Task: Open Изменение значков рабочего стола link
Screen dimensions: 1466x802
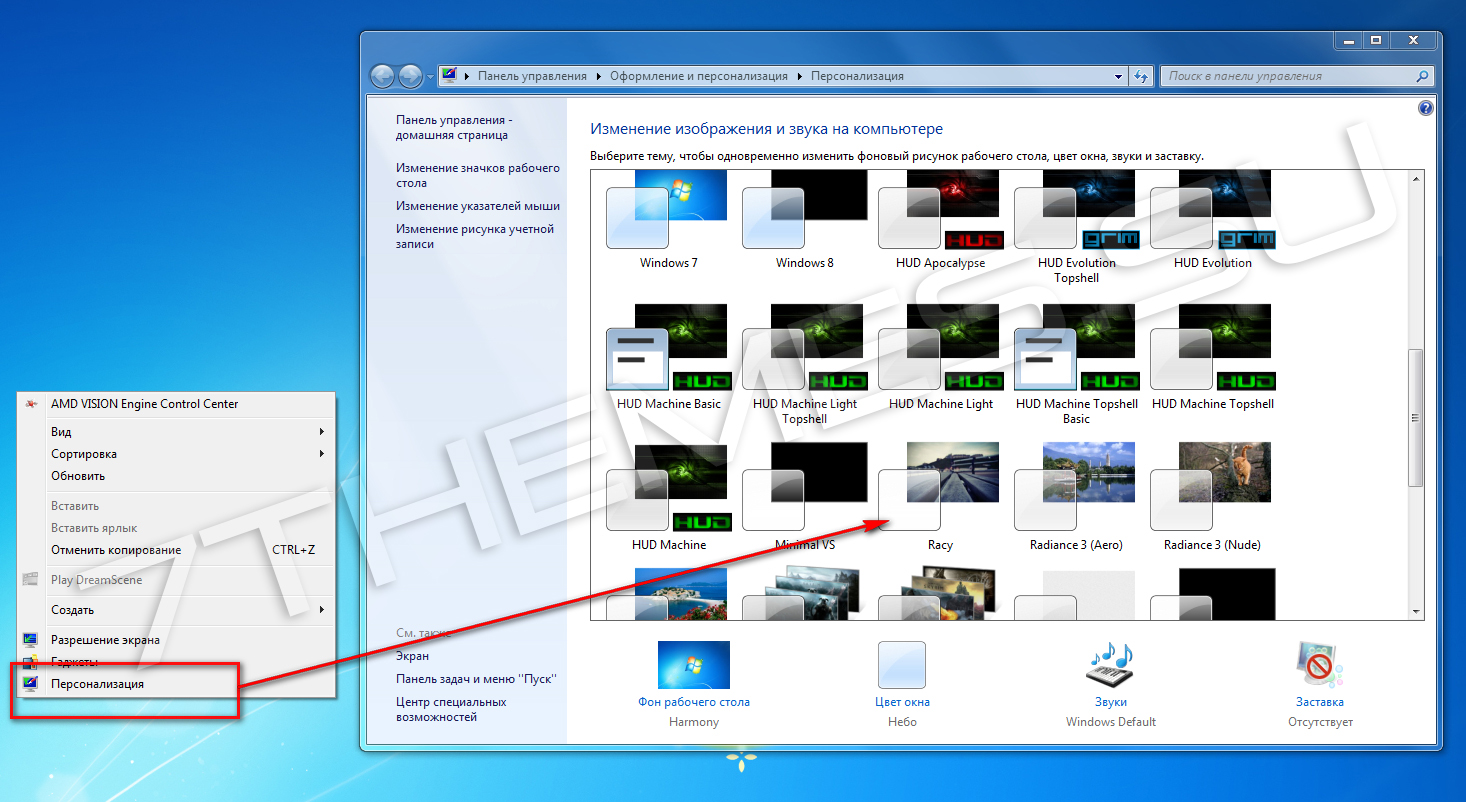Action: click(x=478, y=176)
